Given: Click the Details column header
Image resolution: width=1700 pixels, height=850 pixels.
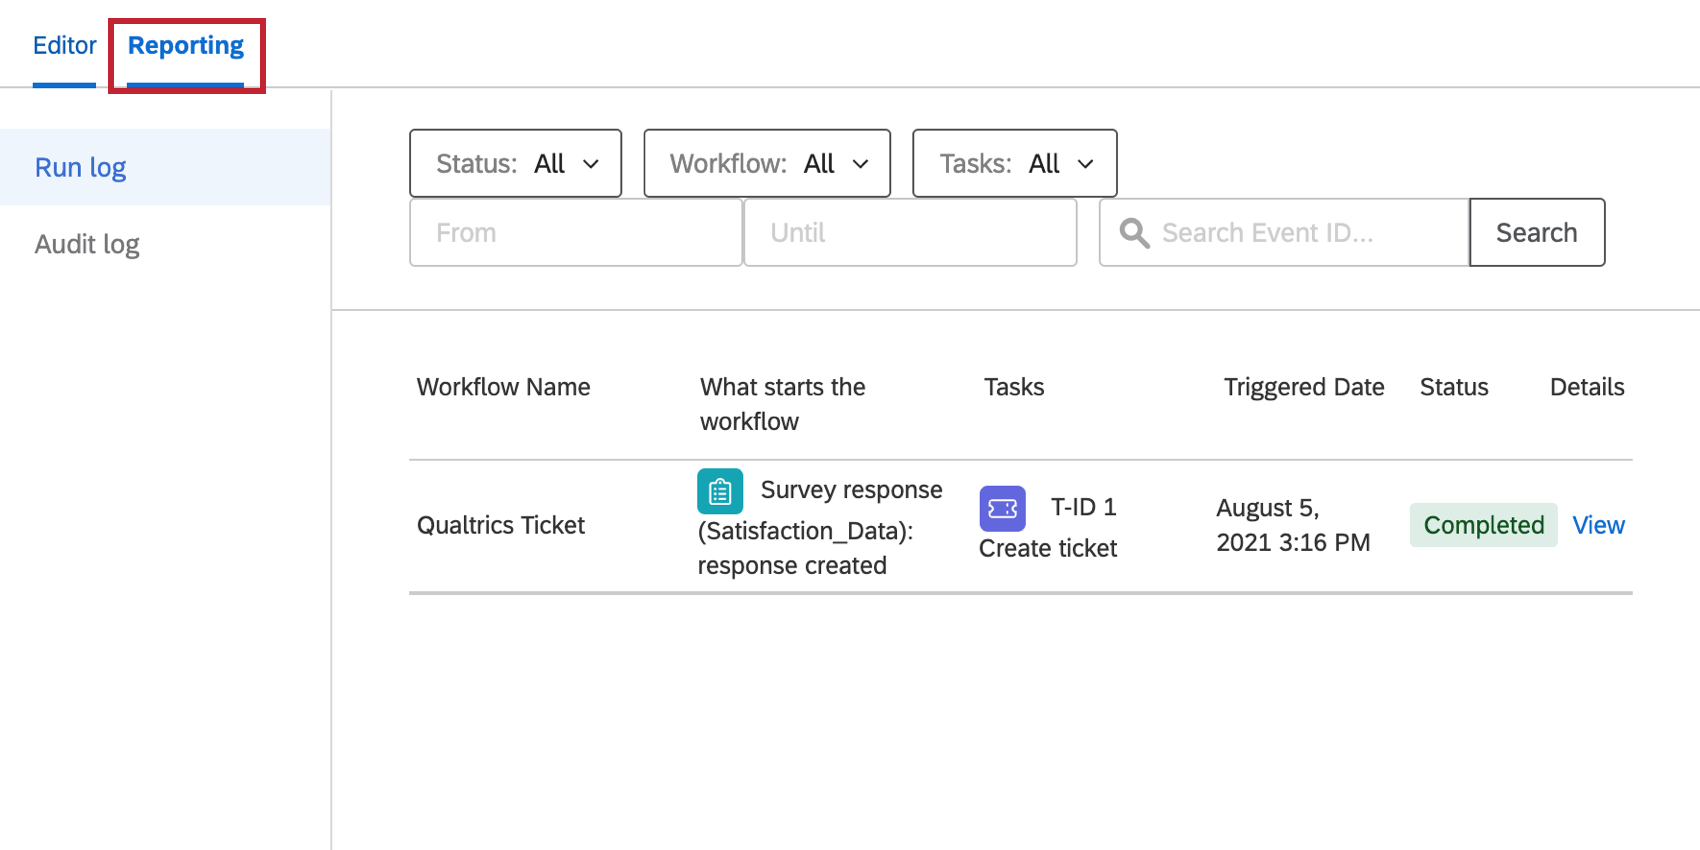Looking at the screenshot, I should tap(1587, 387).
